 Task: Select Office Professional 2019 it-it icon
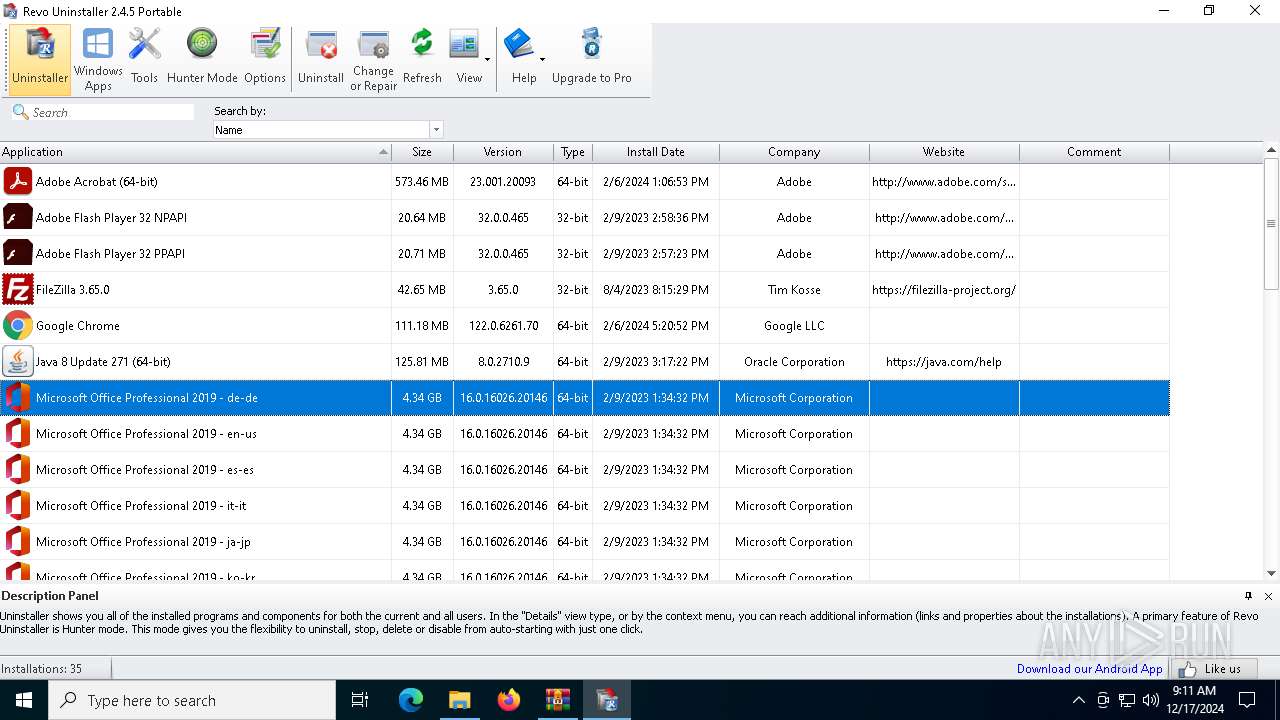click(x=17, y=505)
